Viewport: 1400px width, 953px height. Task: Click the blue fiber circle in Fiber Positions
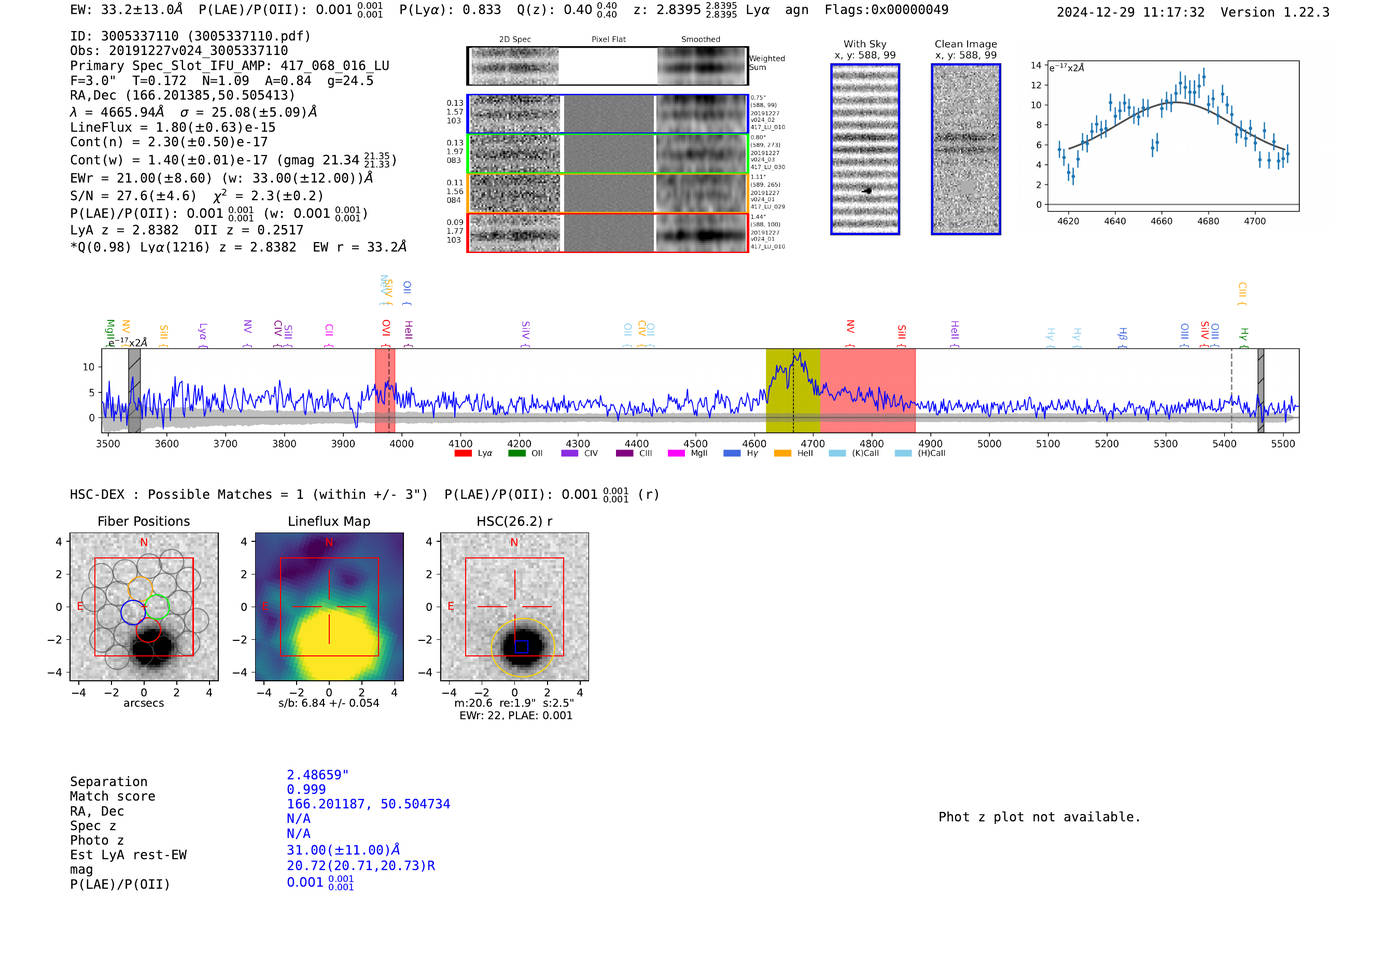tap(133, 612)
